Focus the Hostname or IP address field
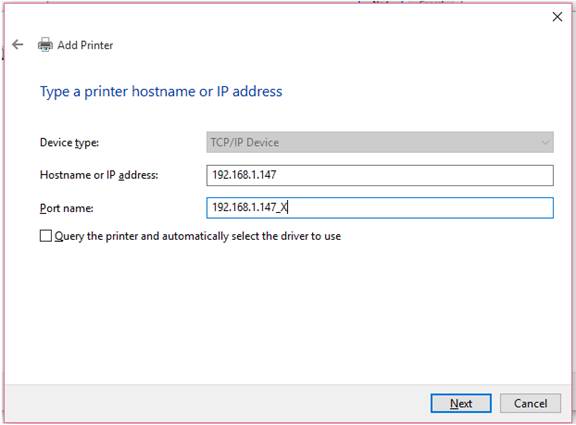Viewport: 576px width, 425px height. (x=380, y=175)
